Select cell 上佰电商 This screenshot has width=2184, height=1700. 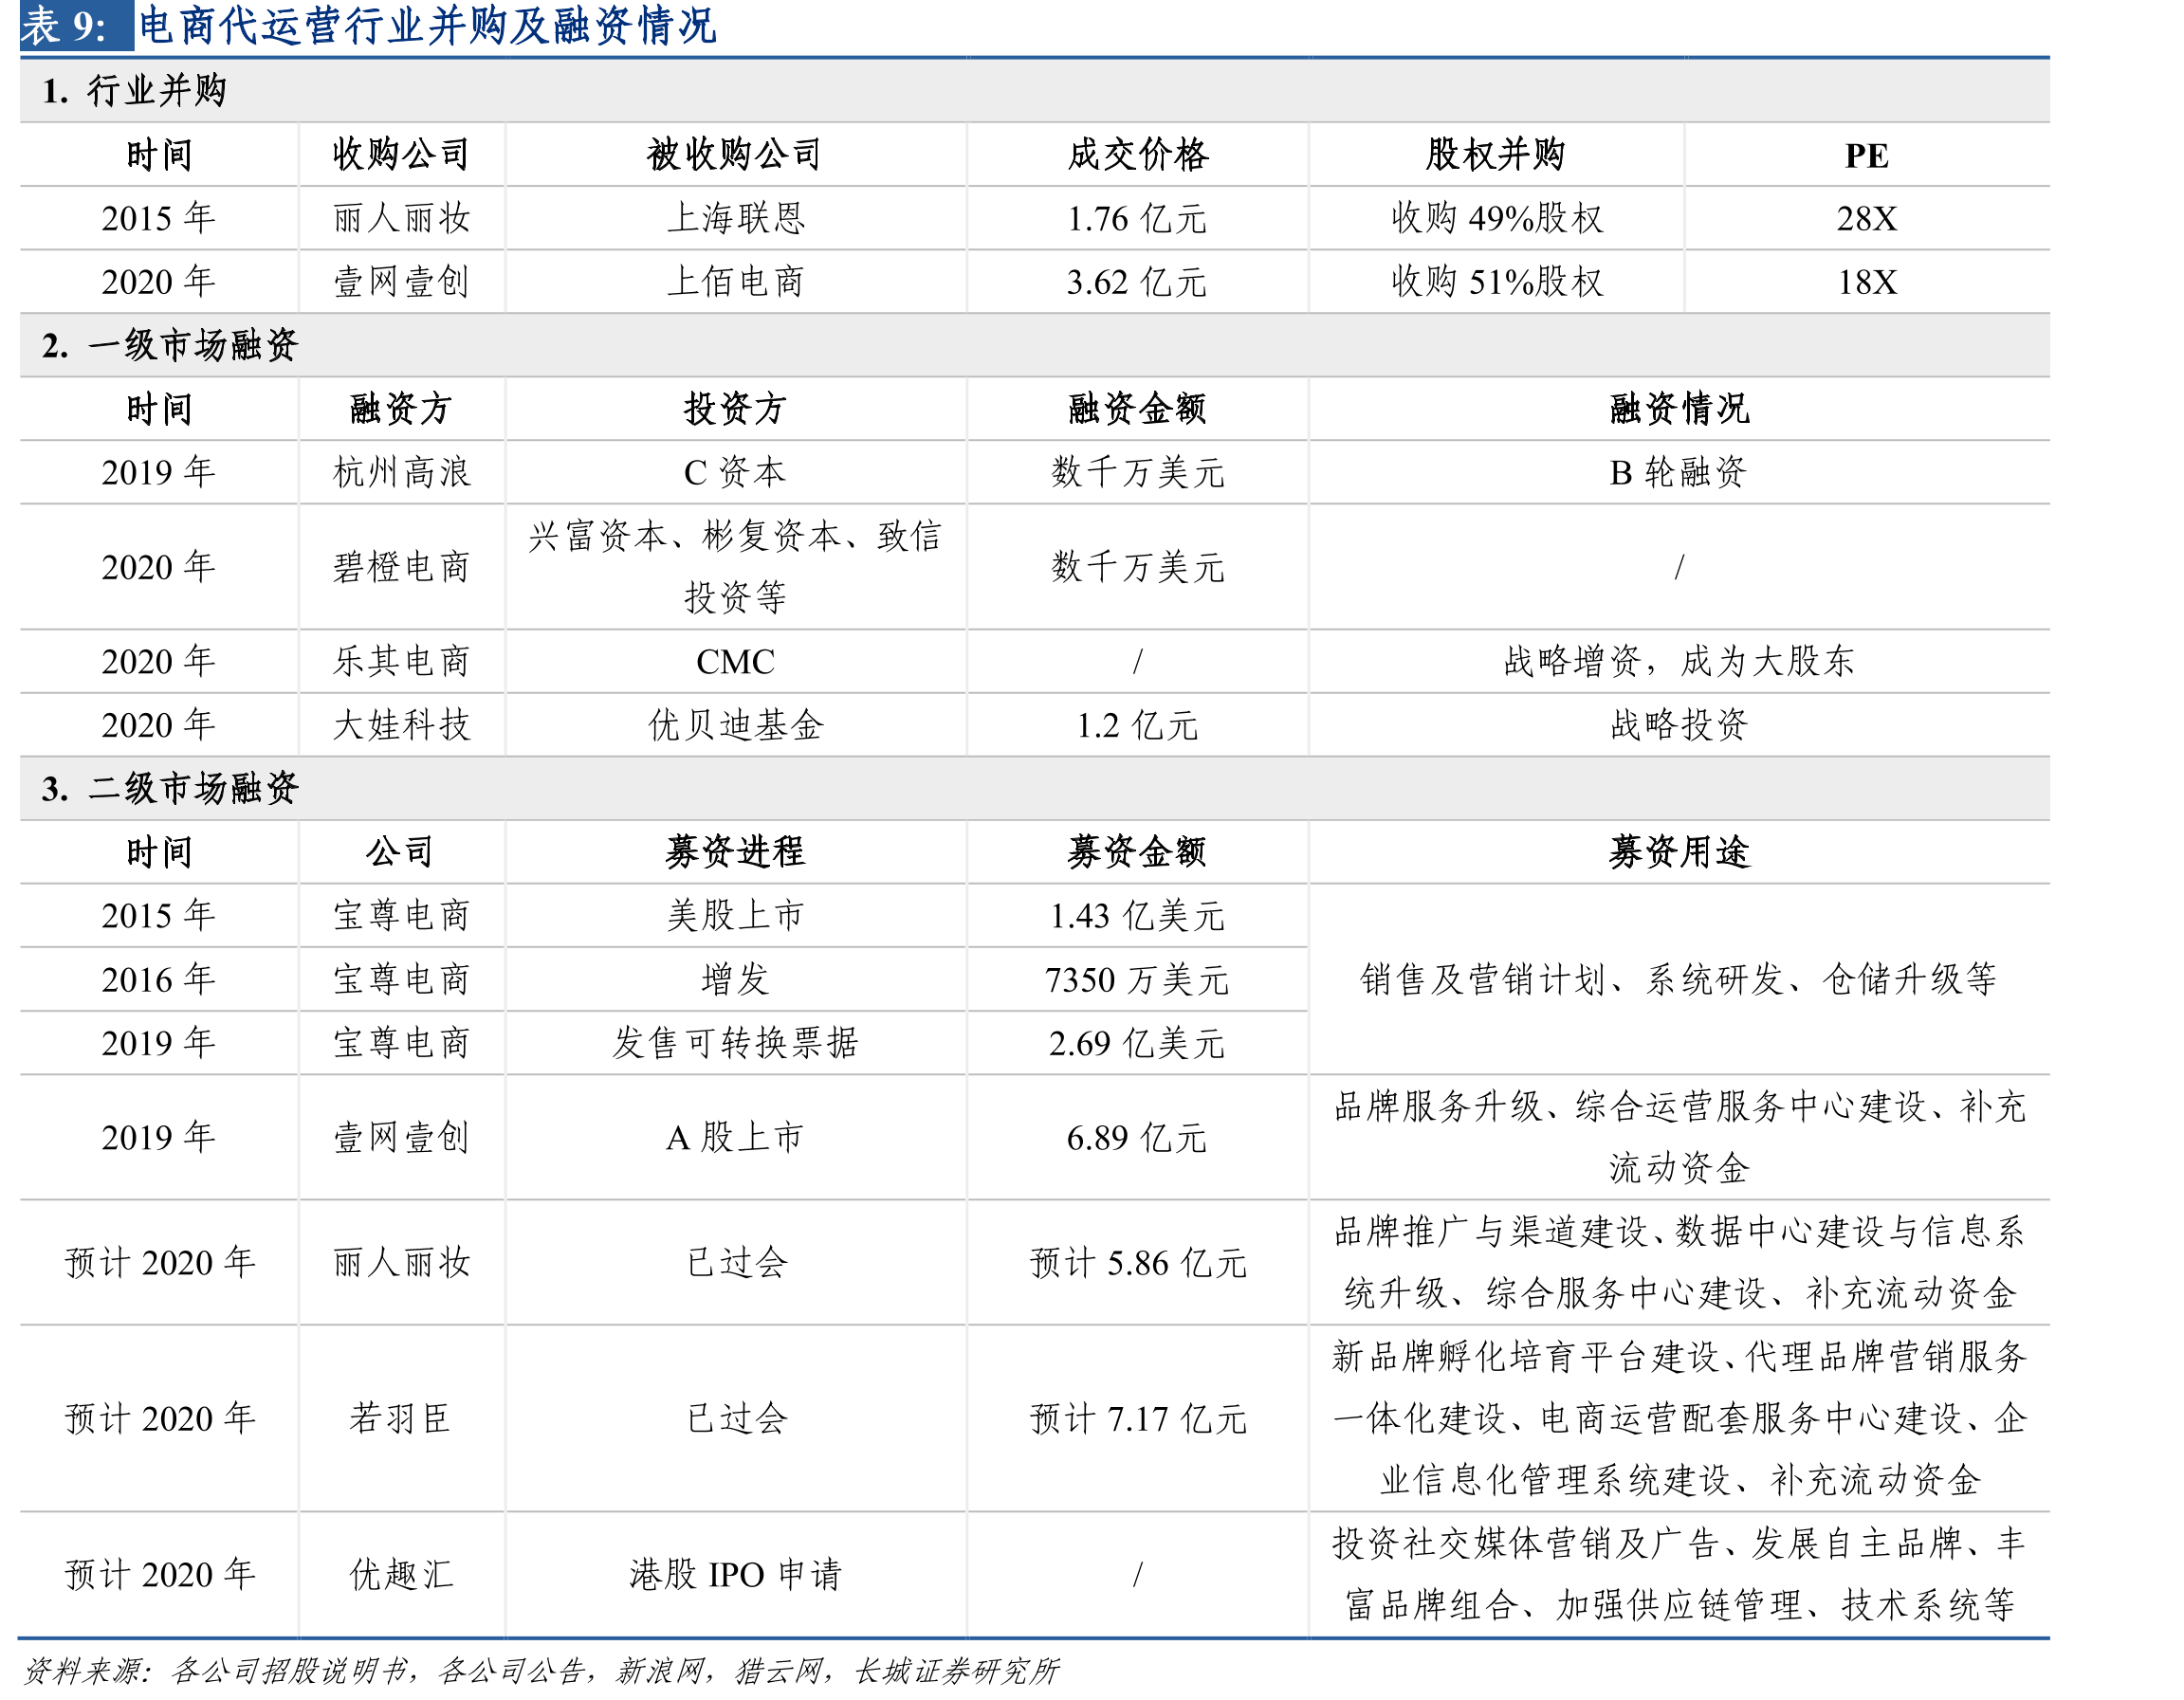[x=735, y=282]
